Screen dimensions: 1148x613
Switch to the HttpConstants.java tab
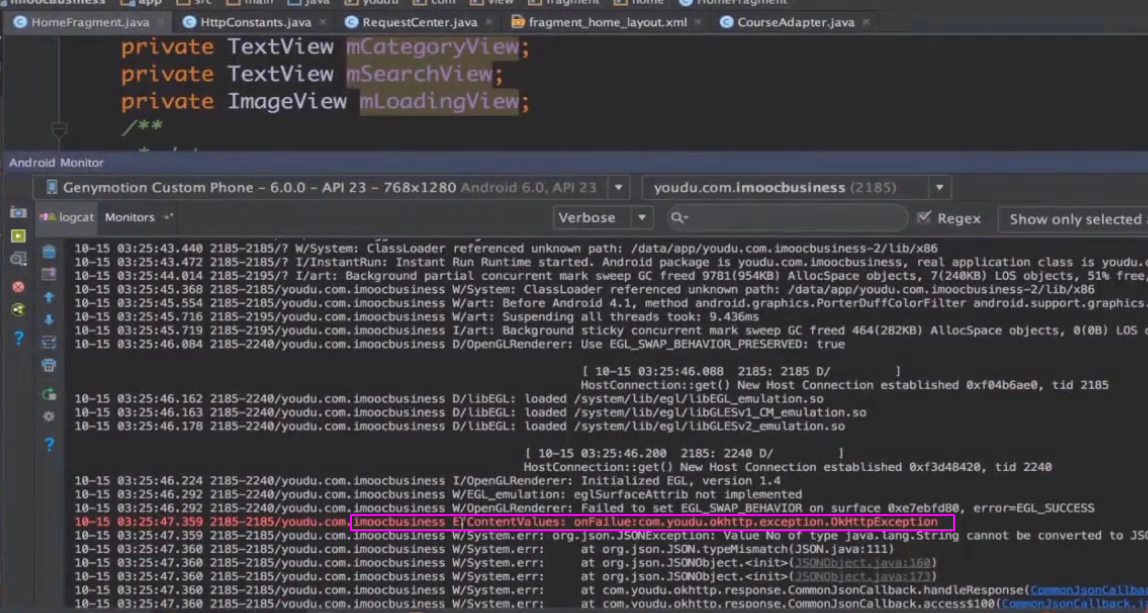point(254,21)
